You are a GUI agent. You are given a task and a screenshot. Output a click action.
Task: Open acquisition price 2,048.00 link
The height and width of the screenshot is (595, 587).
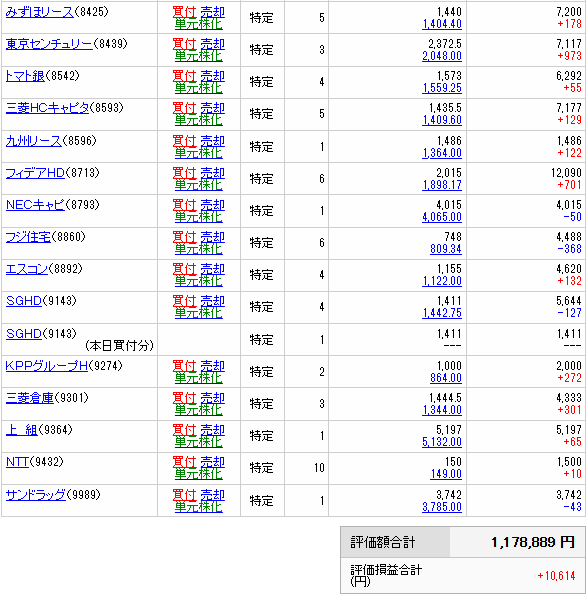442,56
